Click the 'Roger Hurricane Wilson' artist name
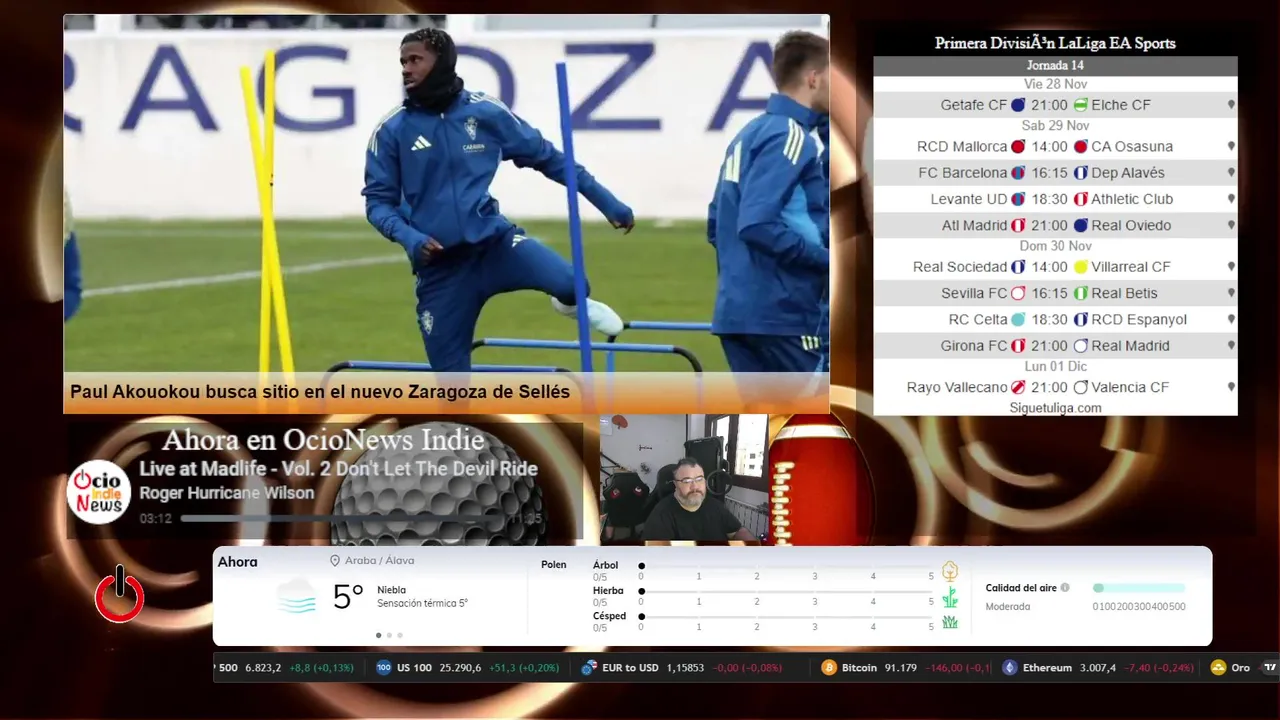1280x720 pixels. point(227,493)
